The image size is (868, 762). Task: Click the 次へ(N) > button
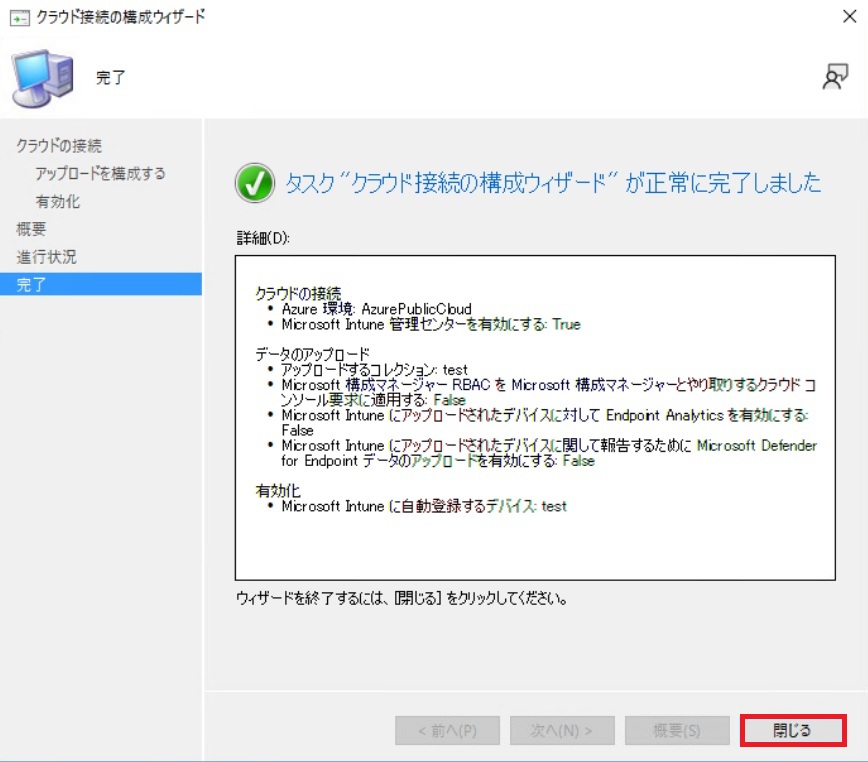(562, 731)
